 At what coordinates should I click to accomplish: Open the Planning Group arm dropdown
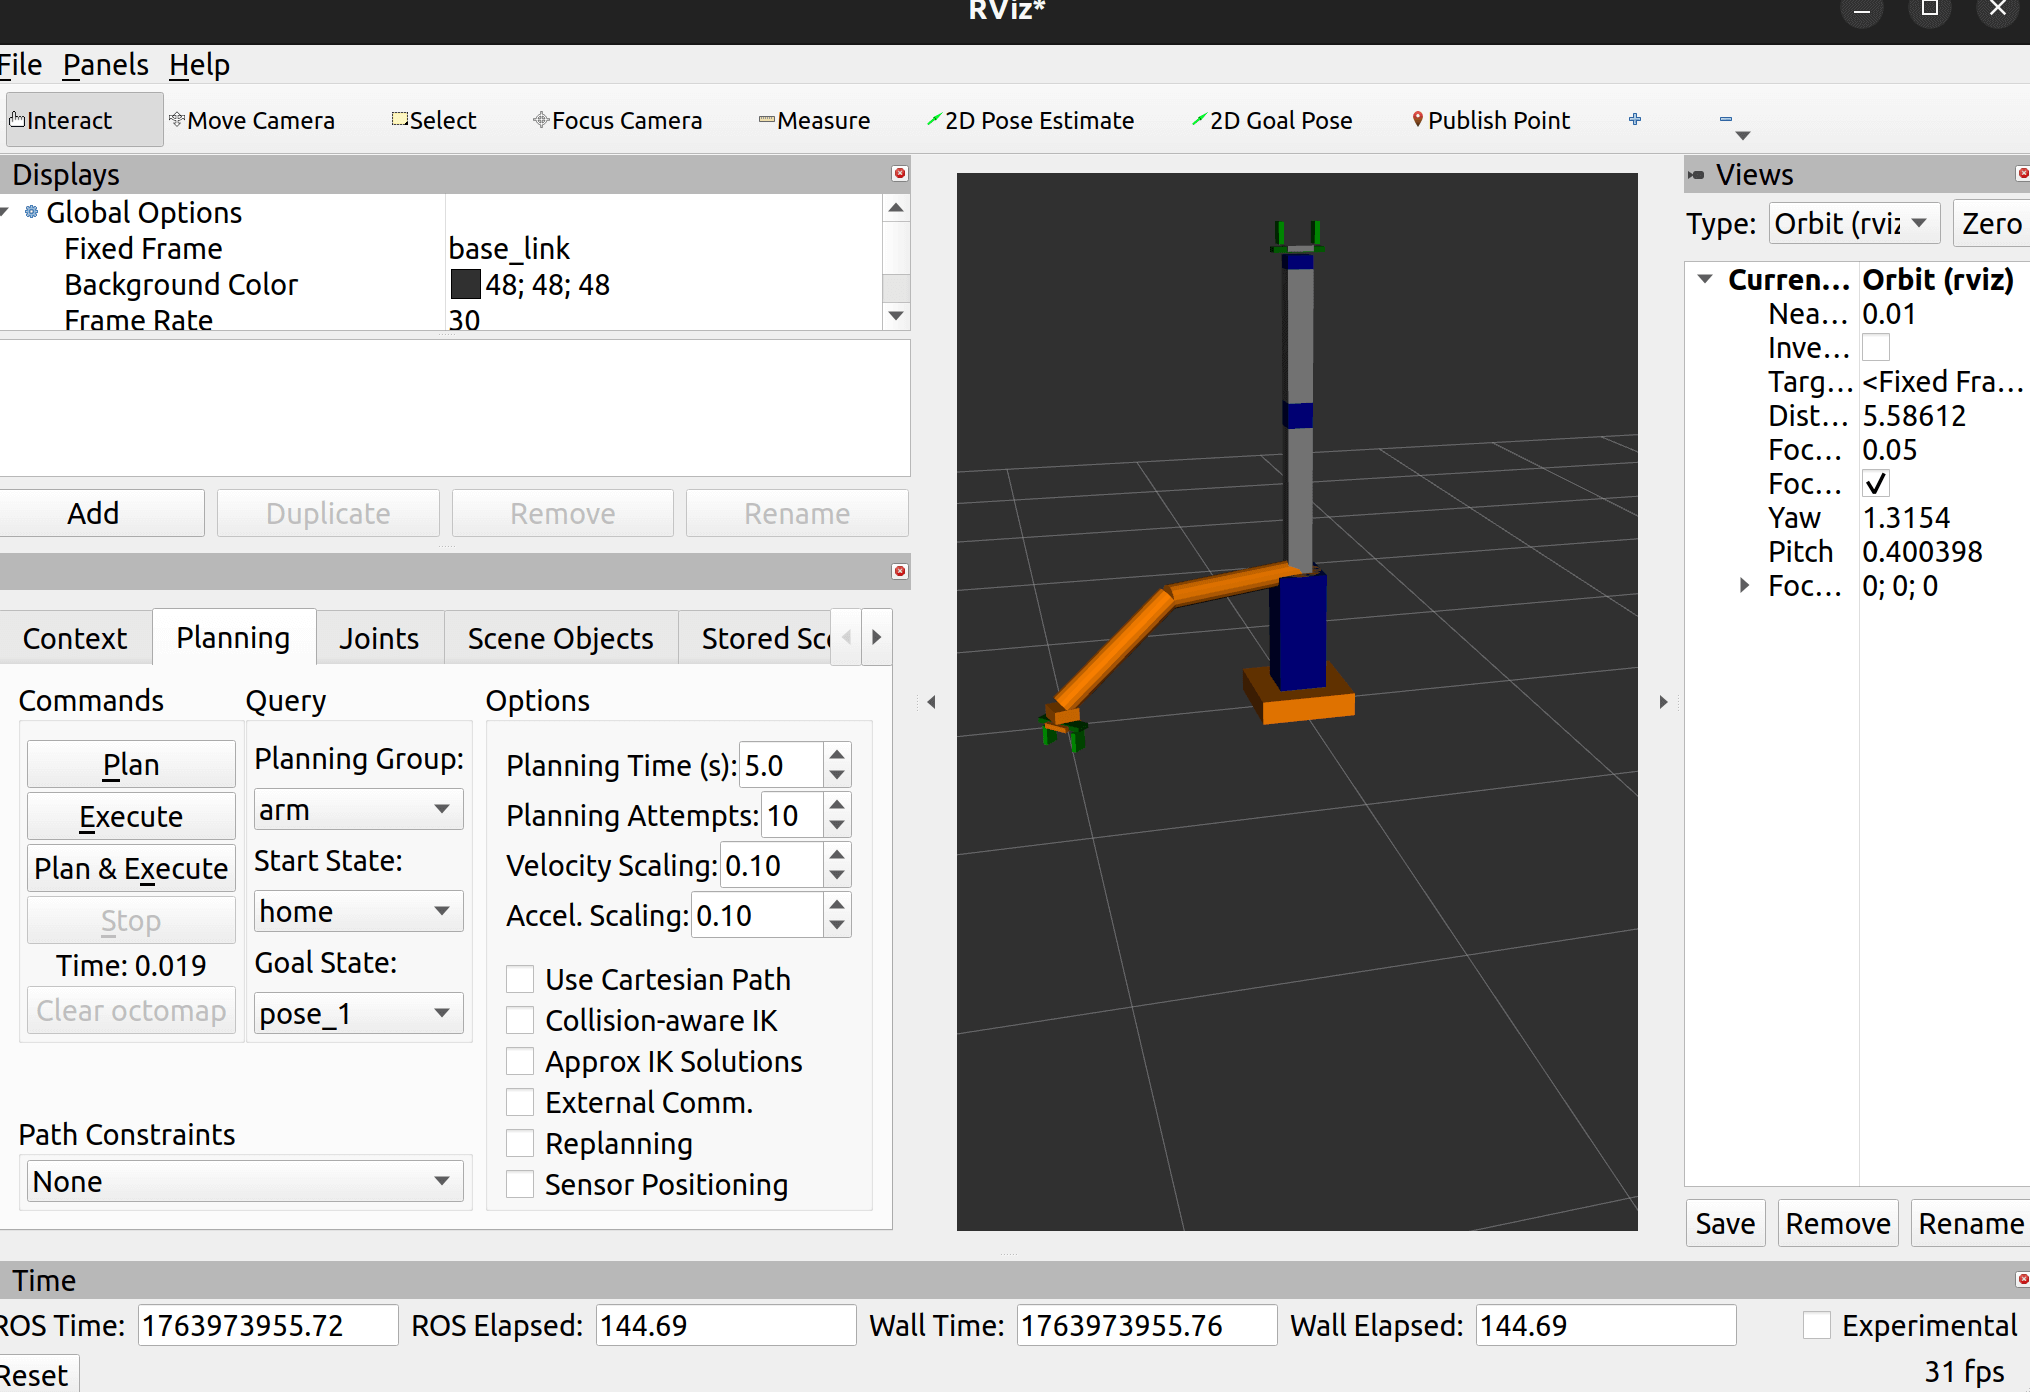[x=357, y=809]
